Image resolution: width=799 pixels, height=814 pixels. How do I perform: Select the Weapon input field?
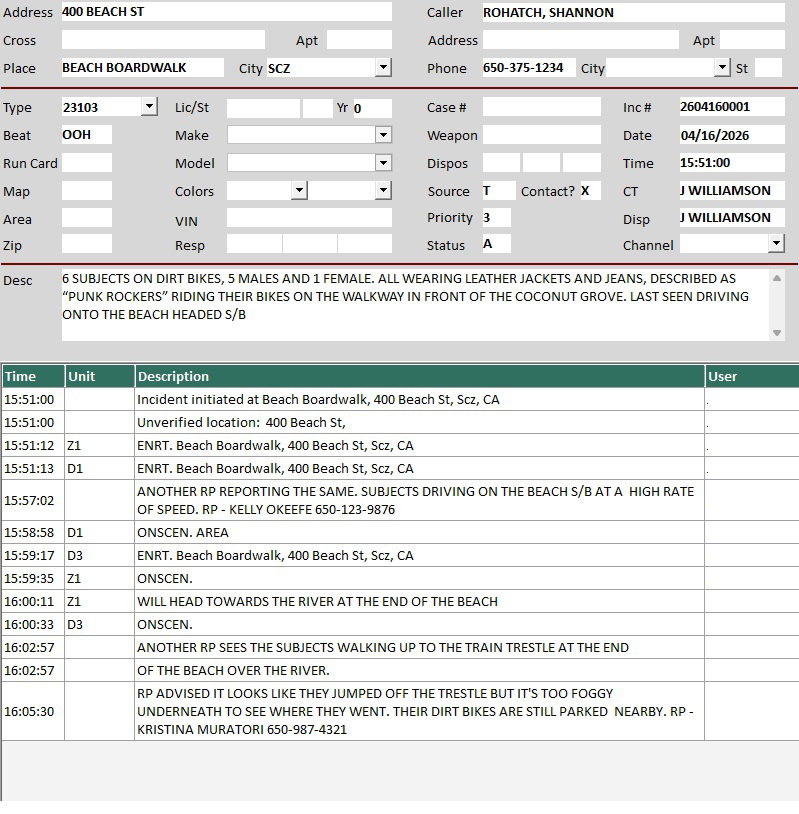tap(541, 135)
